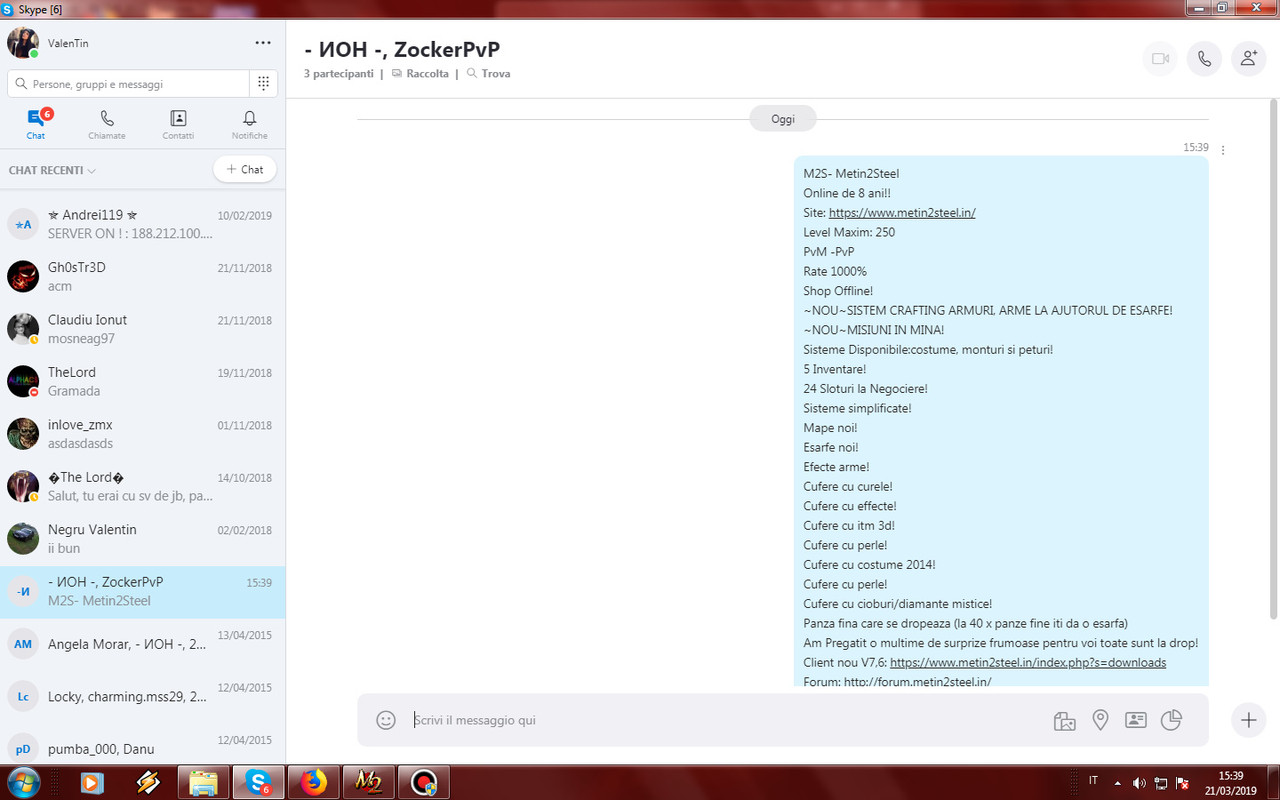Open the Client nou V7.6 downloads link
Image resolution: width=1280 pixels, height=800 pixels.
click(x=1028, y=662)
